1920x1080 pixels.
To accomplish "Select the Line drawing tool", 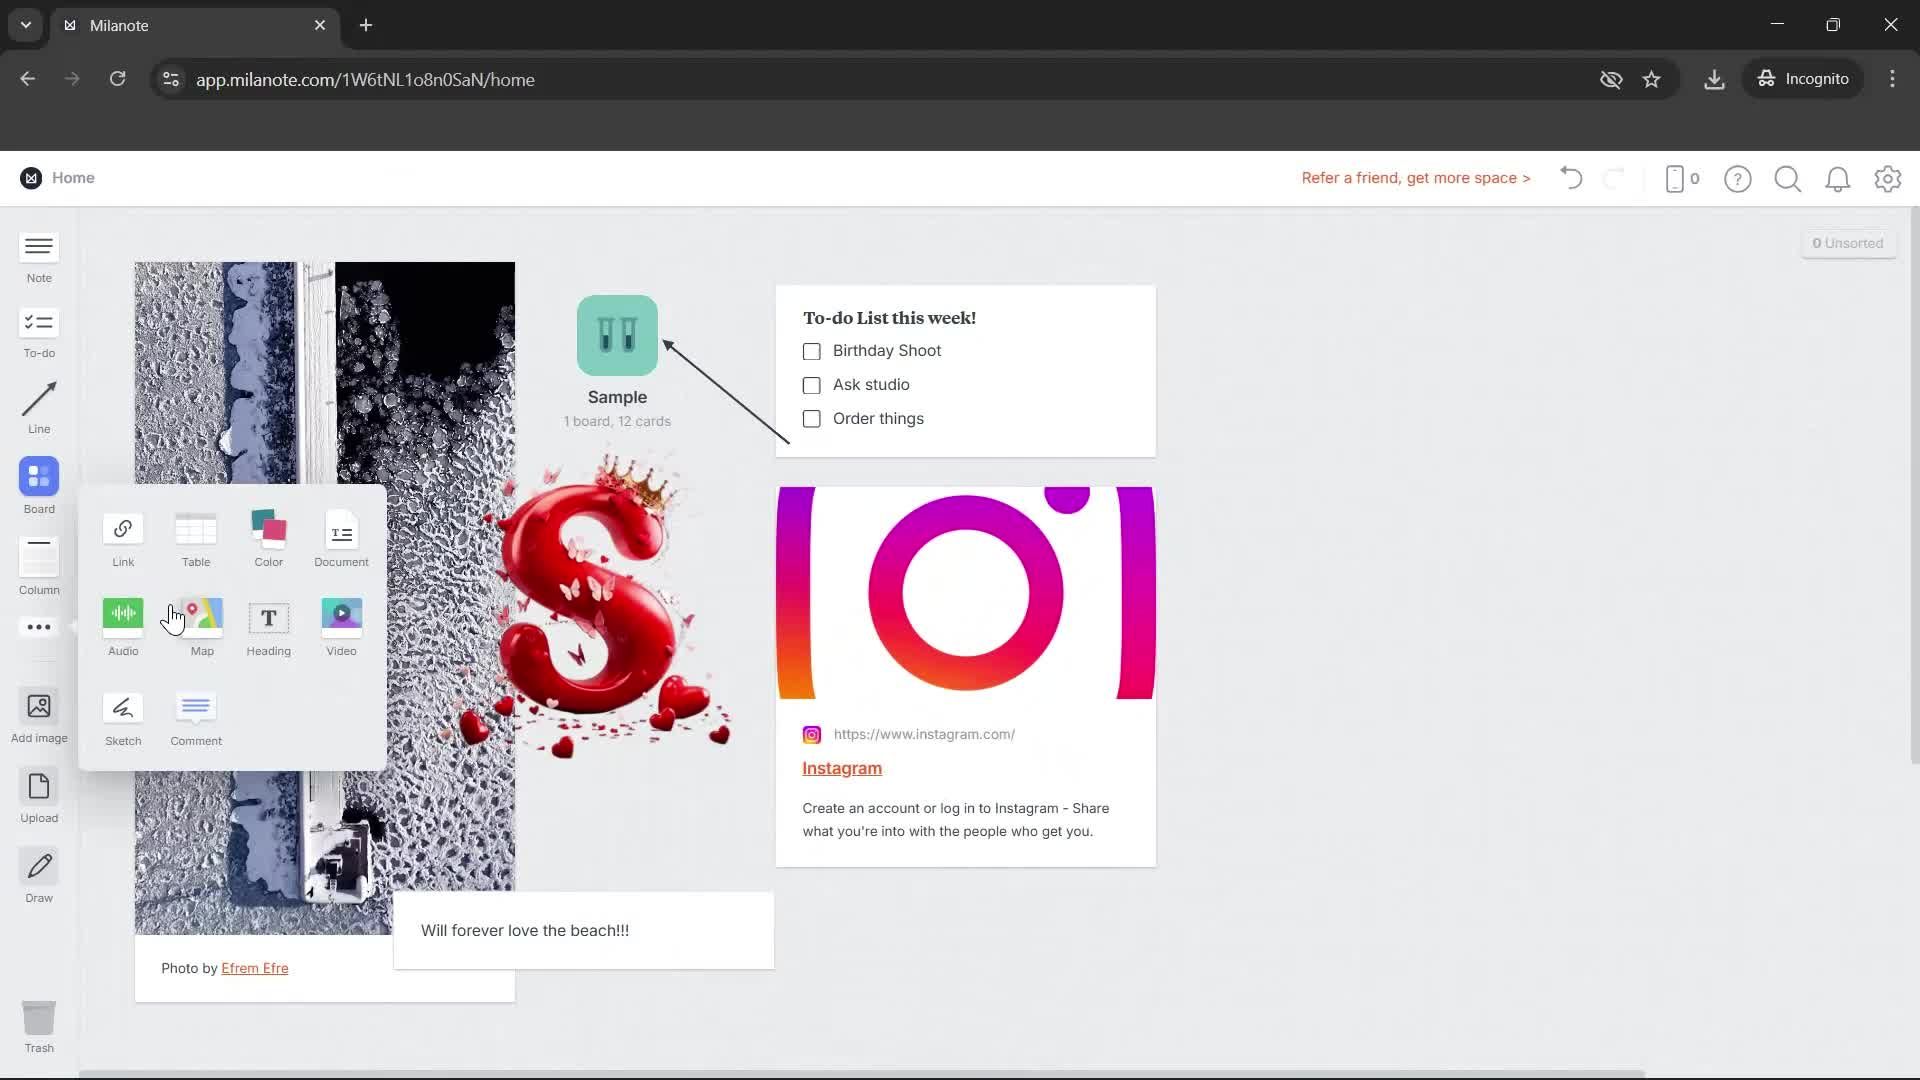I will (38, 405).
